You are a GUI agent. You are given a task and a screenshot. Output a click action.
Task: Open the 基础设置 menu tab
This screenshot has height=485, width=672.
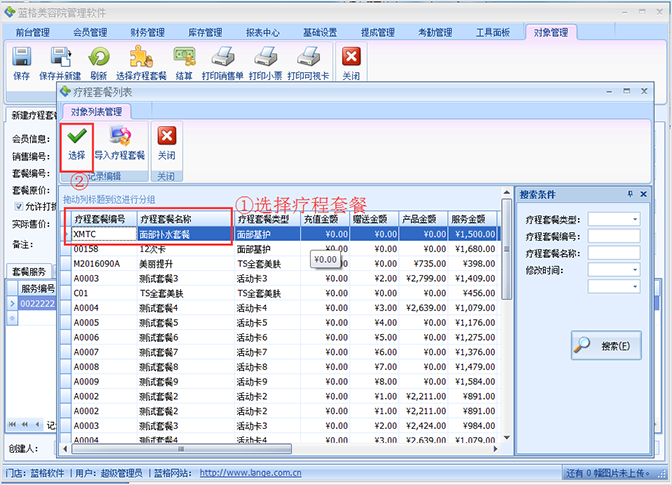tap(320, 32)
